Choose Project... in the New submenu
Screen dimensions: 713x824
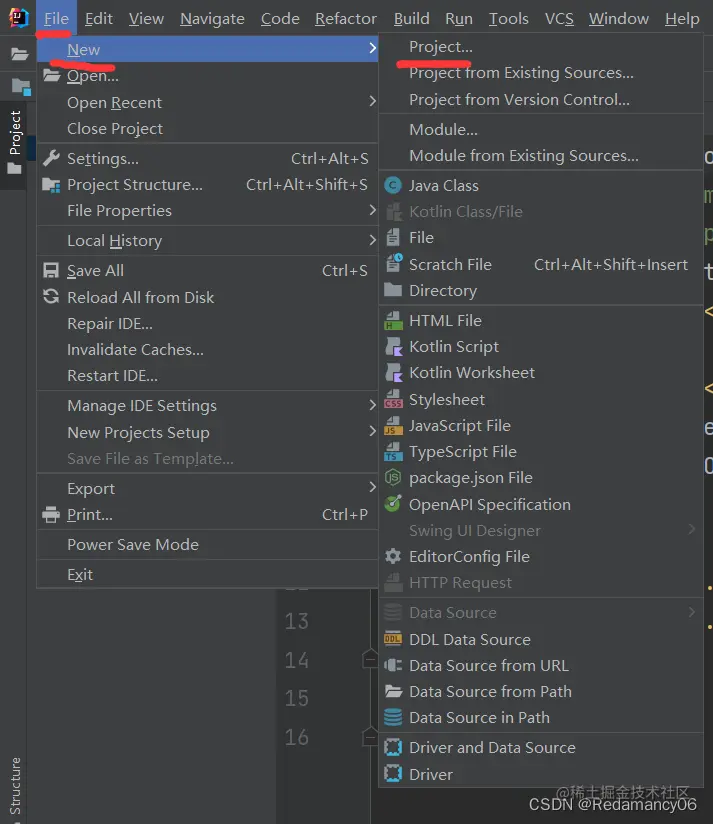tap(441, 47)
